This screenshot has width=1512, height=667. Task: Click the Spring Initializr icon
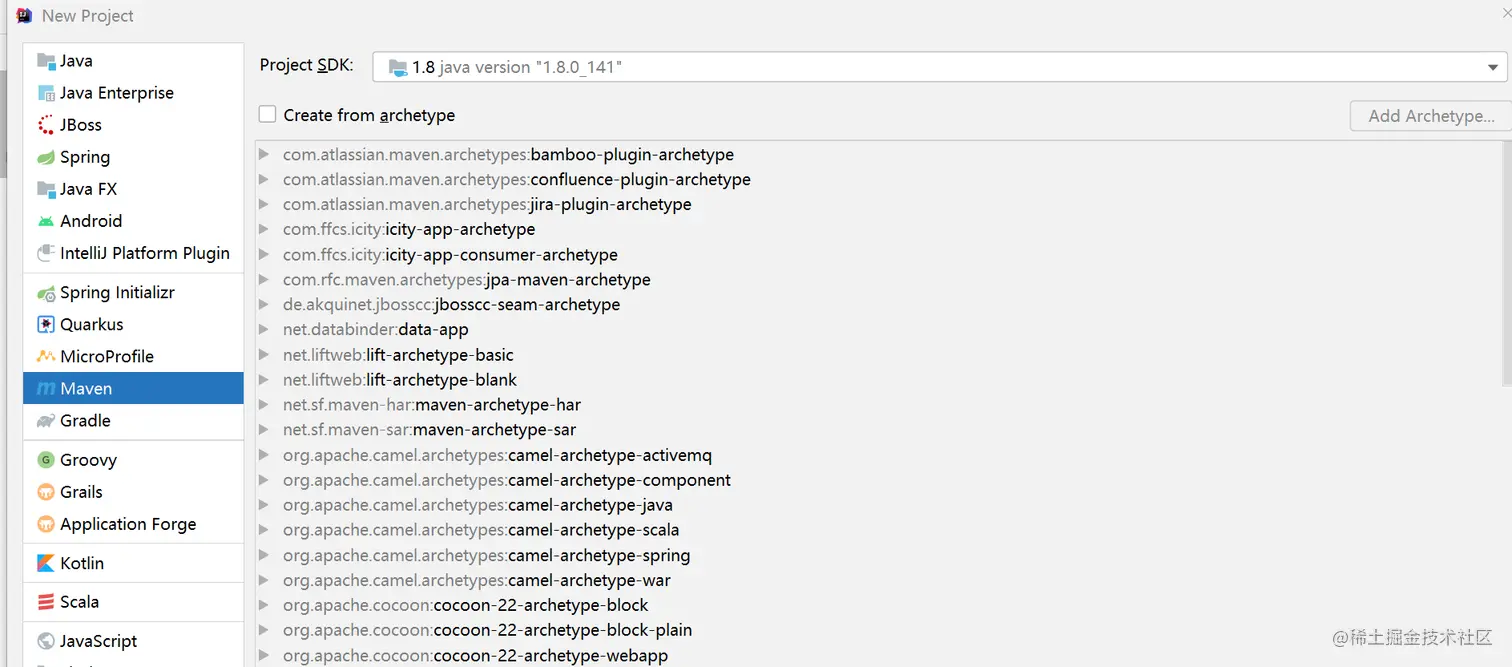(46, 293)
